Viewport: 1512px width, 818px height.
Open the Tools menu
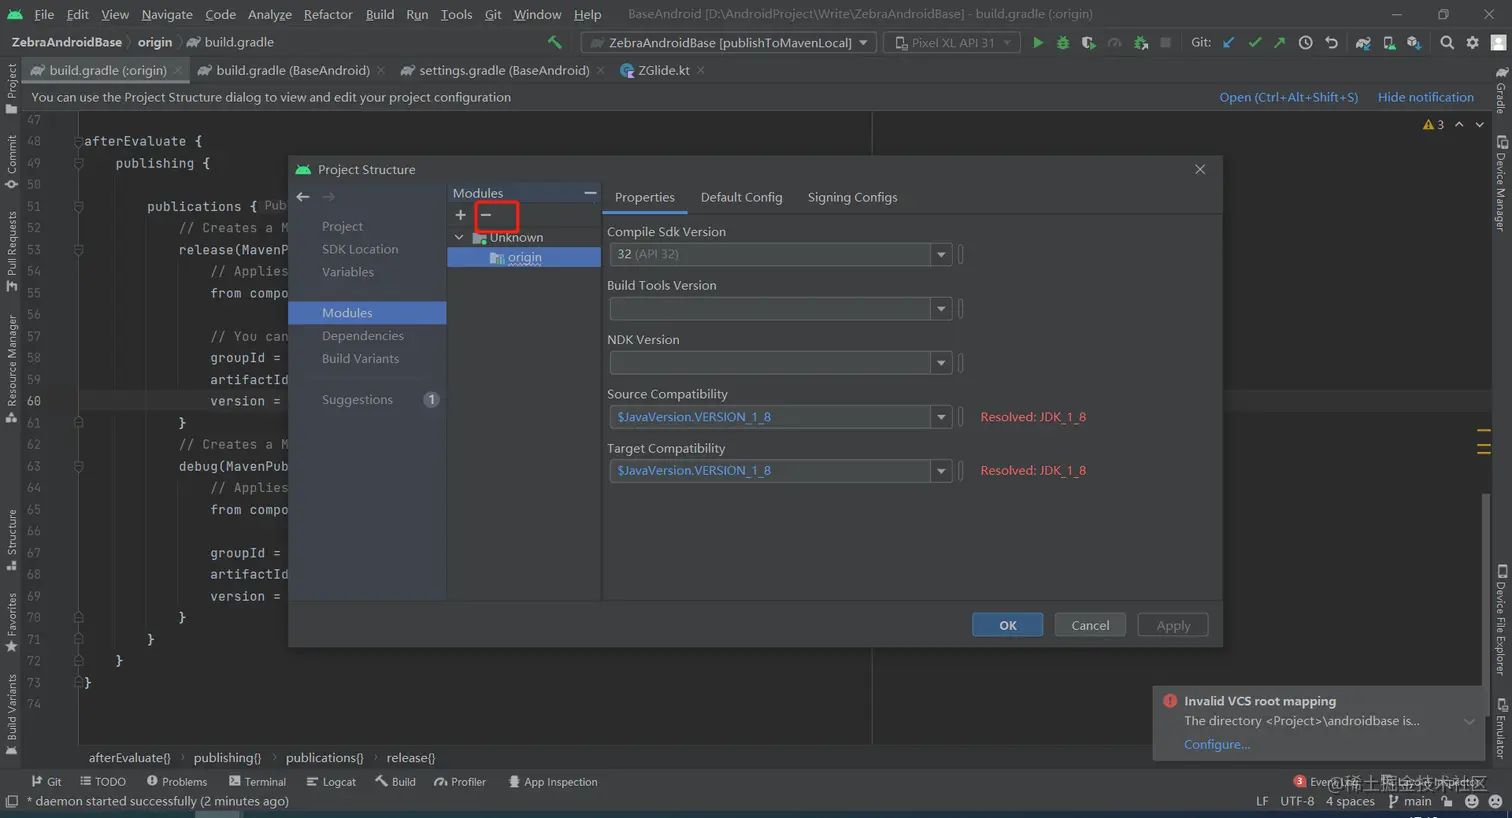pos(456,14)
